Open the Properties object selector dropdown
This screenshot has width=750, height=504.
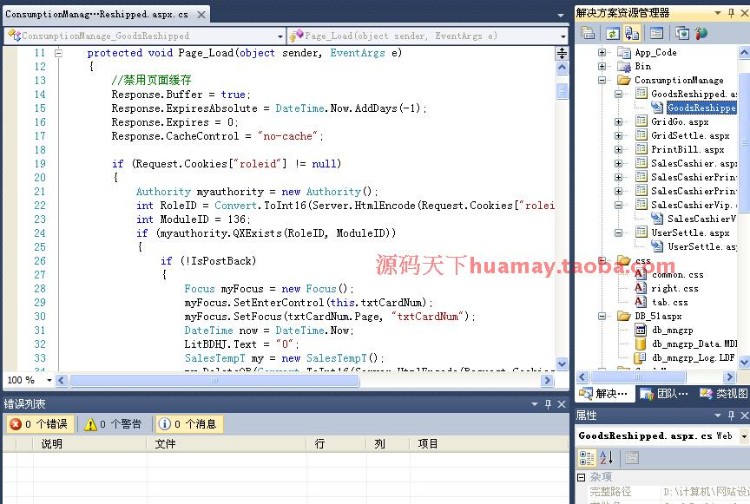(744, 436)
